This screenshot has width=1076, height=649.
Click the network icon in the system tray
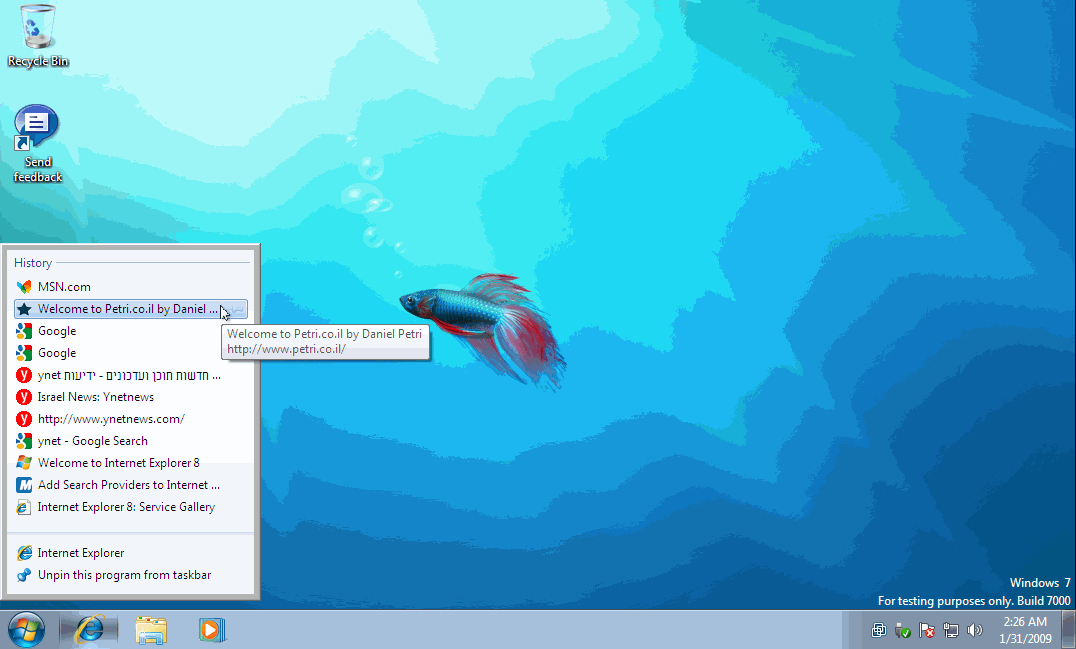coord(951,631)
